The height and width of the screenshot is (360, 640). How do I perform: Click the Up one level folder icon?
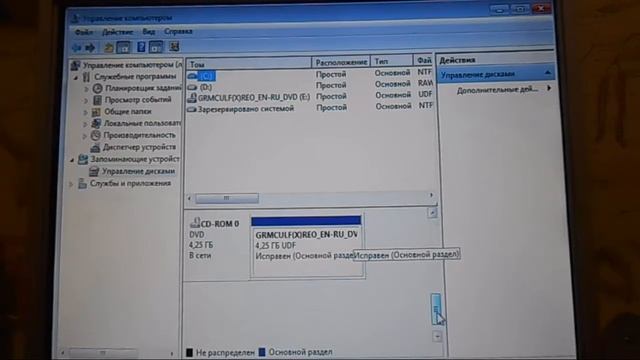click(x=109, y=48)
